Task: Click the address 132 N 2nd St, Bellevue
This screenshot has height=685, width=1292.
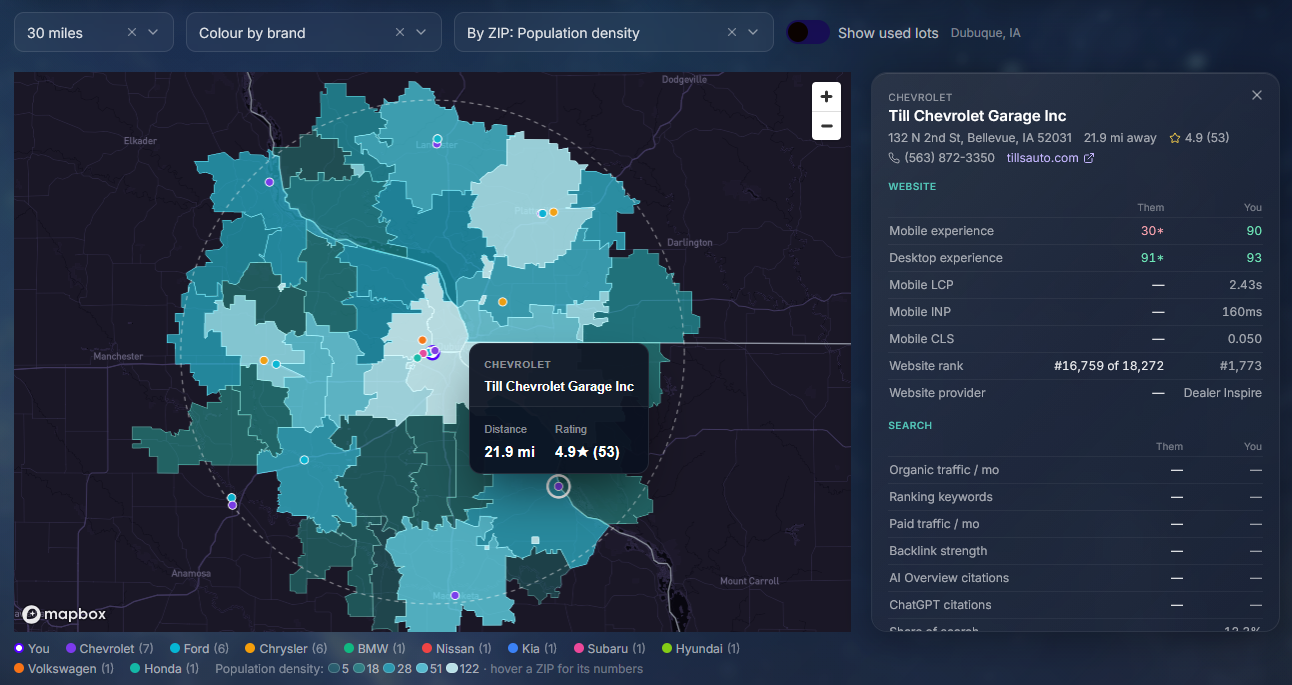Action: (980, 138)
